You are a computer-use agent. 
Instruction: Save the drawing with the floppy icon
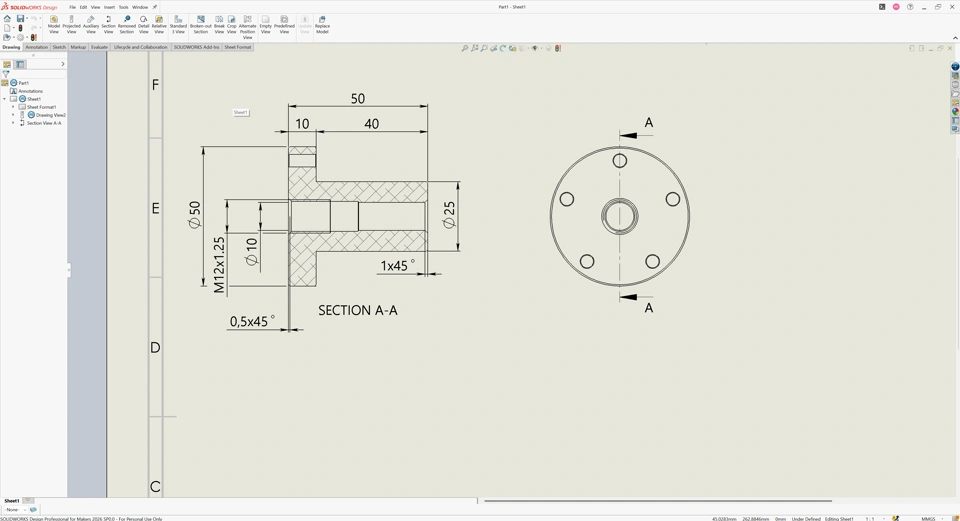[20, 18]
